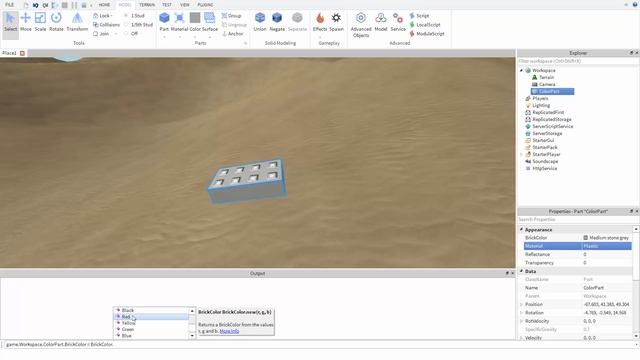The width and height of the screenshot is (640, 360).
Task: Open the Lock tool dropdown
Action: pos(103,16)
